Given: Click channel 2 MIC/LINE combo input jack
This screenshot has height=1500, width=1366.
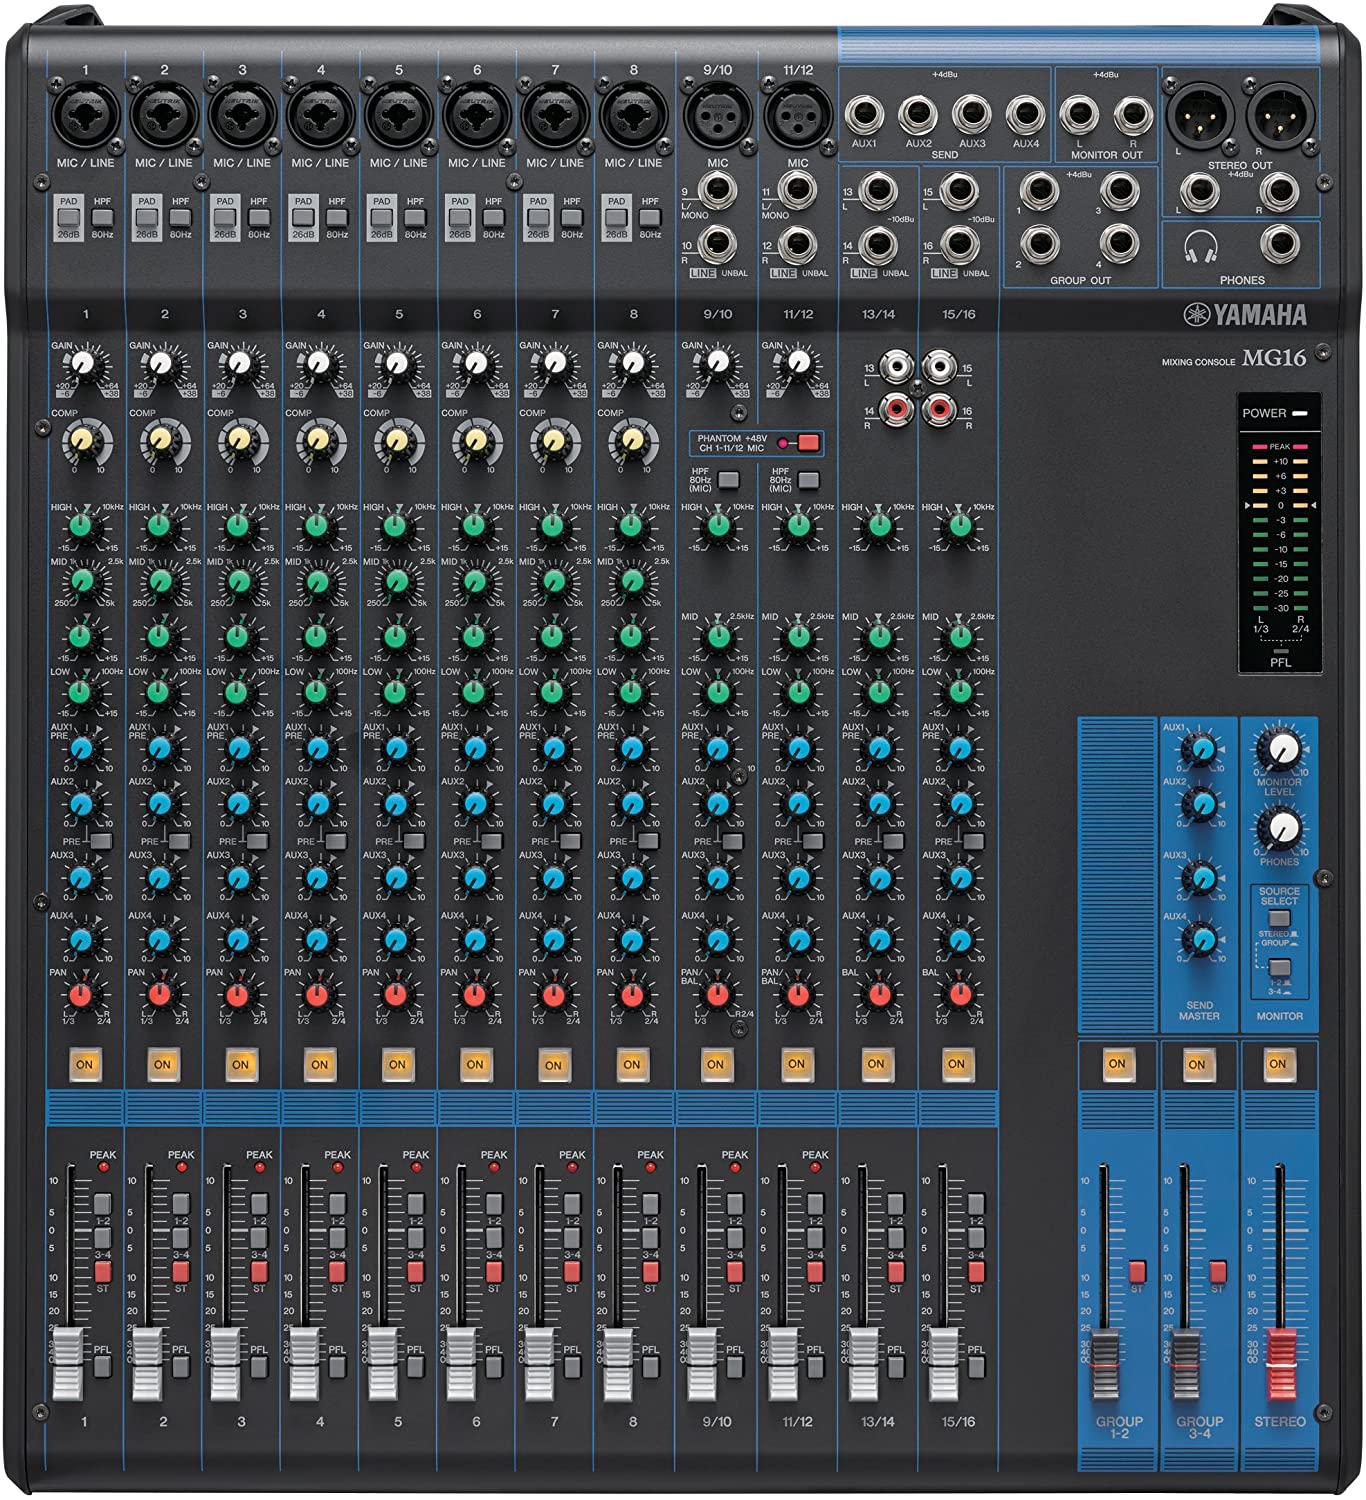Looking at the screenshot, I should (163, 115).
